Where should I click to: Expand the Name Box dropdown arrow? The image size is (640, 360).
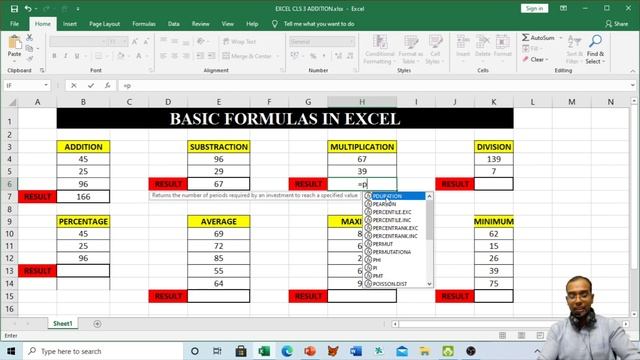[46, 85]
